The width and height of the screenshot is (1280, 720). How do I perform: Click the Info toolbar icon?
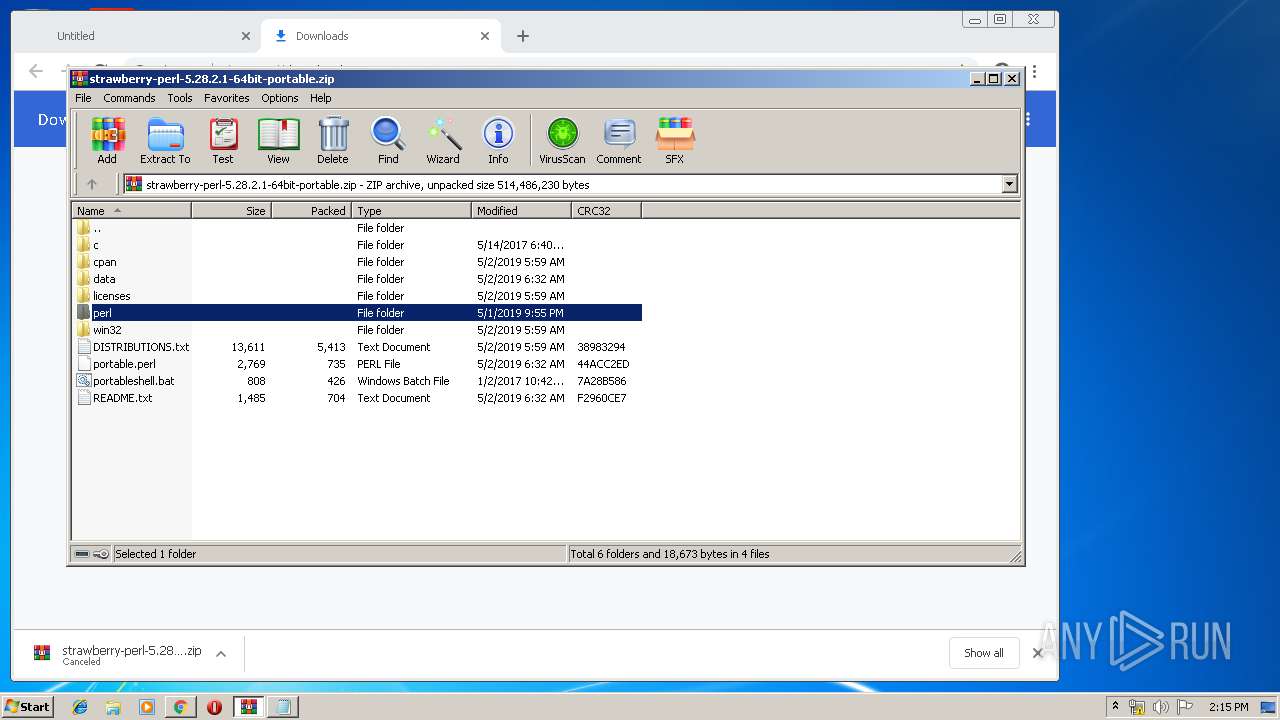[x=498, y=140]
